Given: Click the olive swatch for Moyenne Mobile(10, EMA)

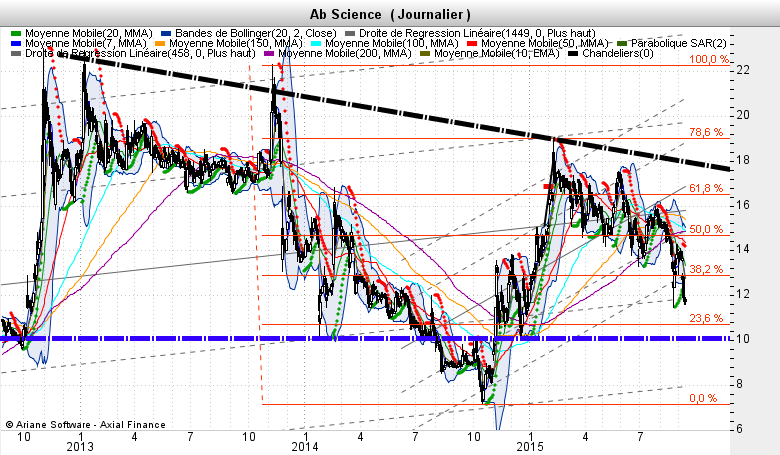Looking at the screenshot, I should pos(425,54).
